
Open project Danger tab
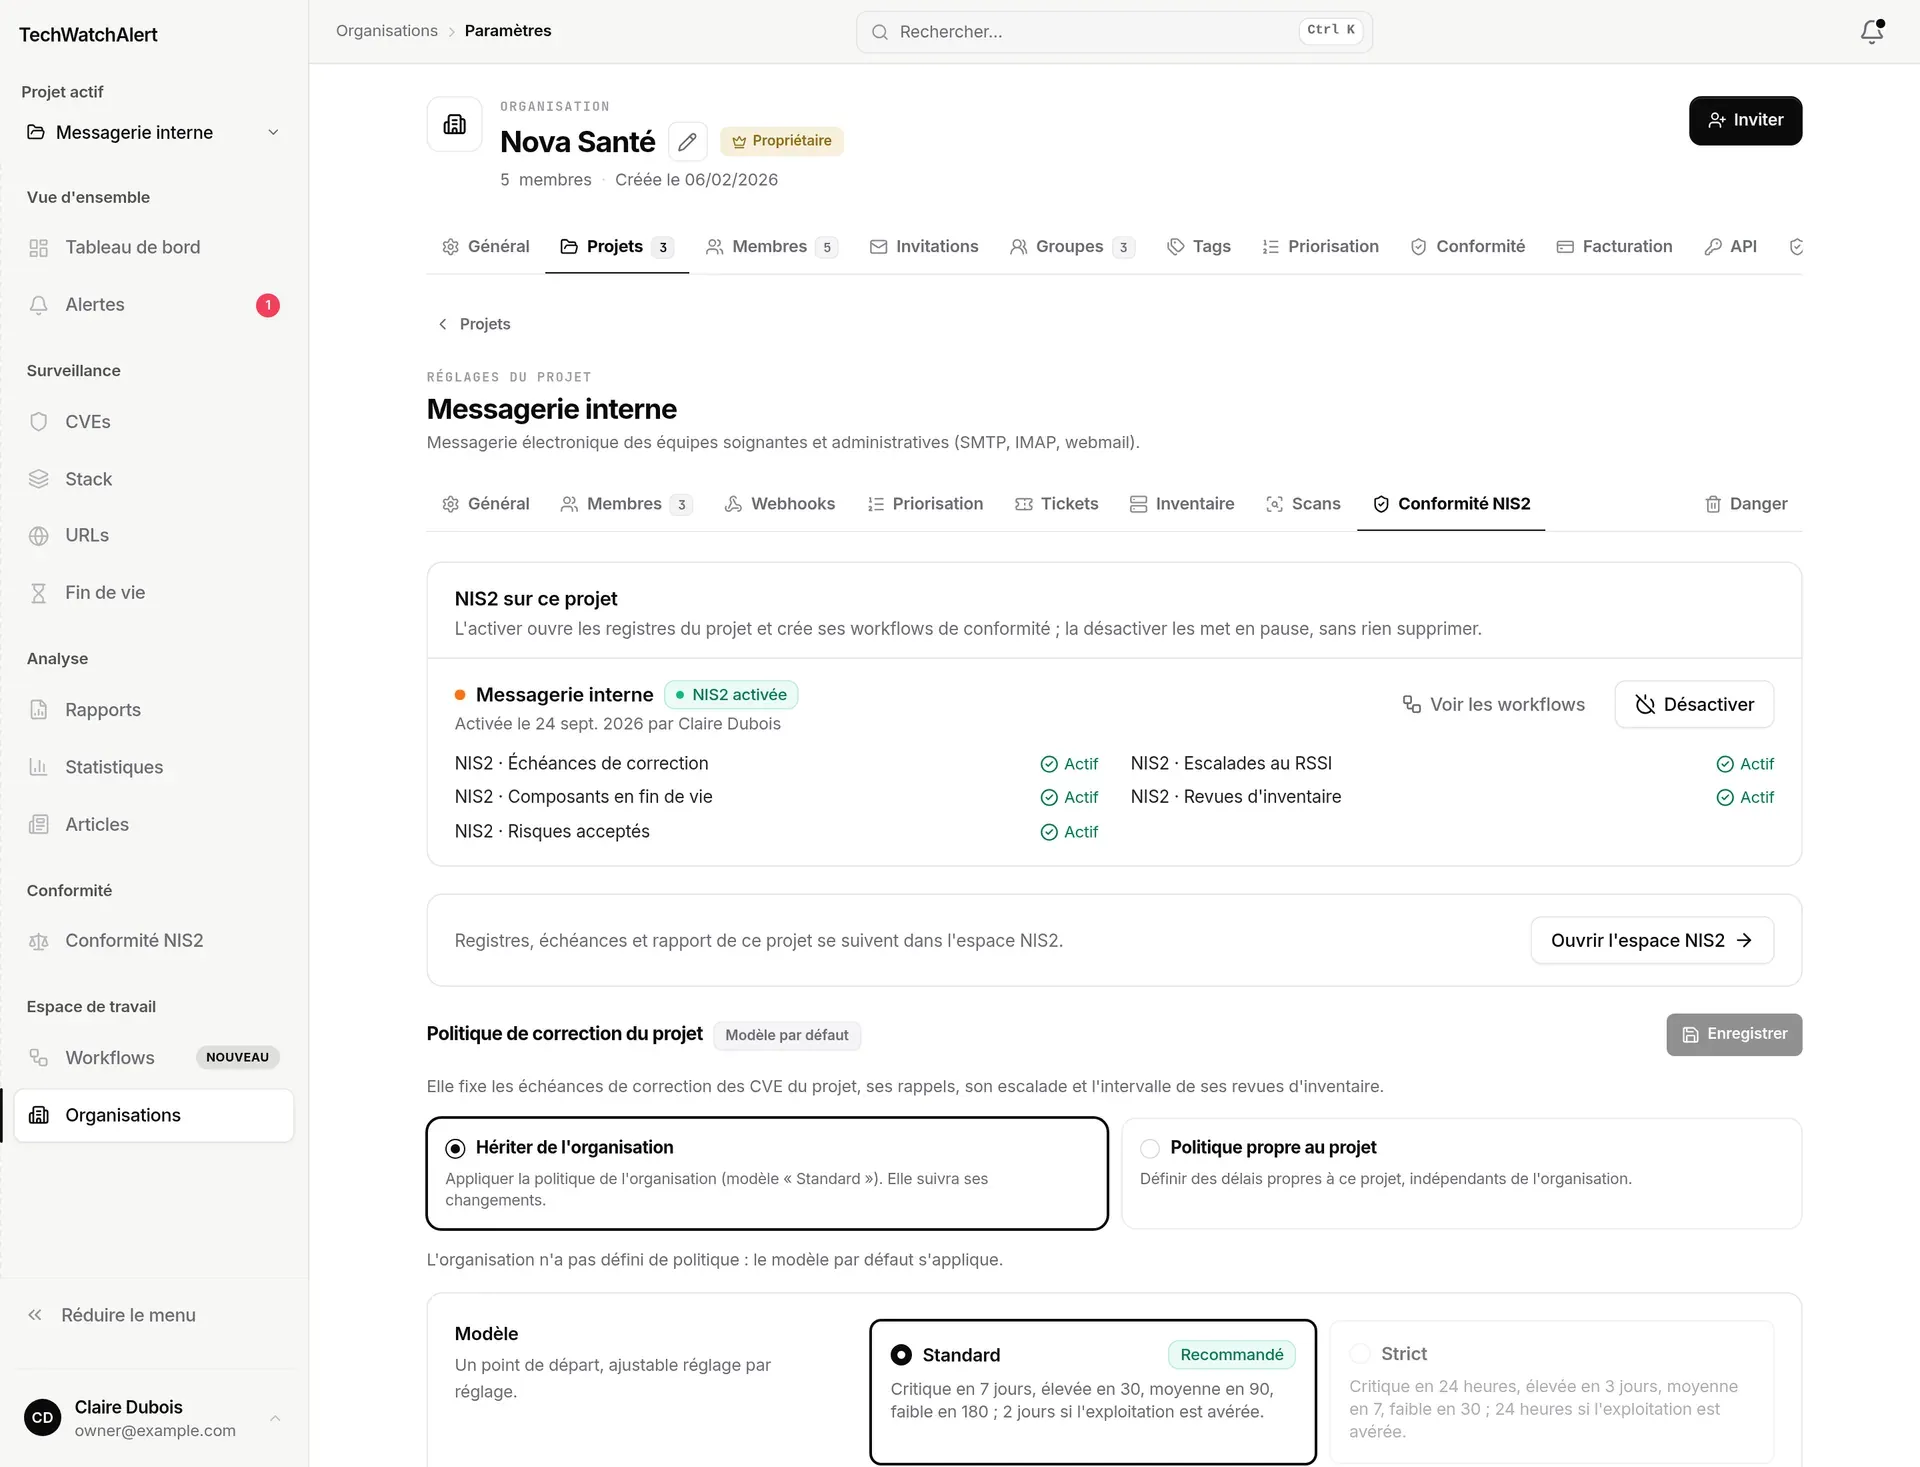(x=1746, y=504)
